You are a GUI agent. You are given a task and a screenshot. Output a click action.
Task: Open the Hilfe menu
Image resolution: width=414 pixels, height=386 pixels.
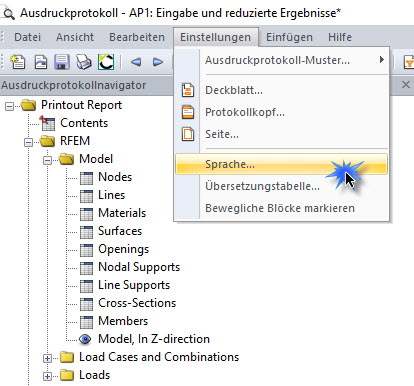coord(340,37)
